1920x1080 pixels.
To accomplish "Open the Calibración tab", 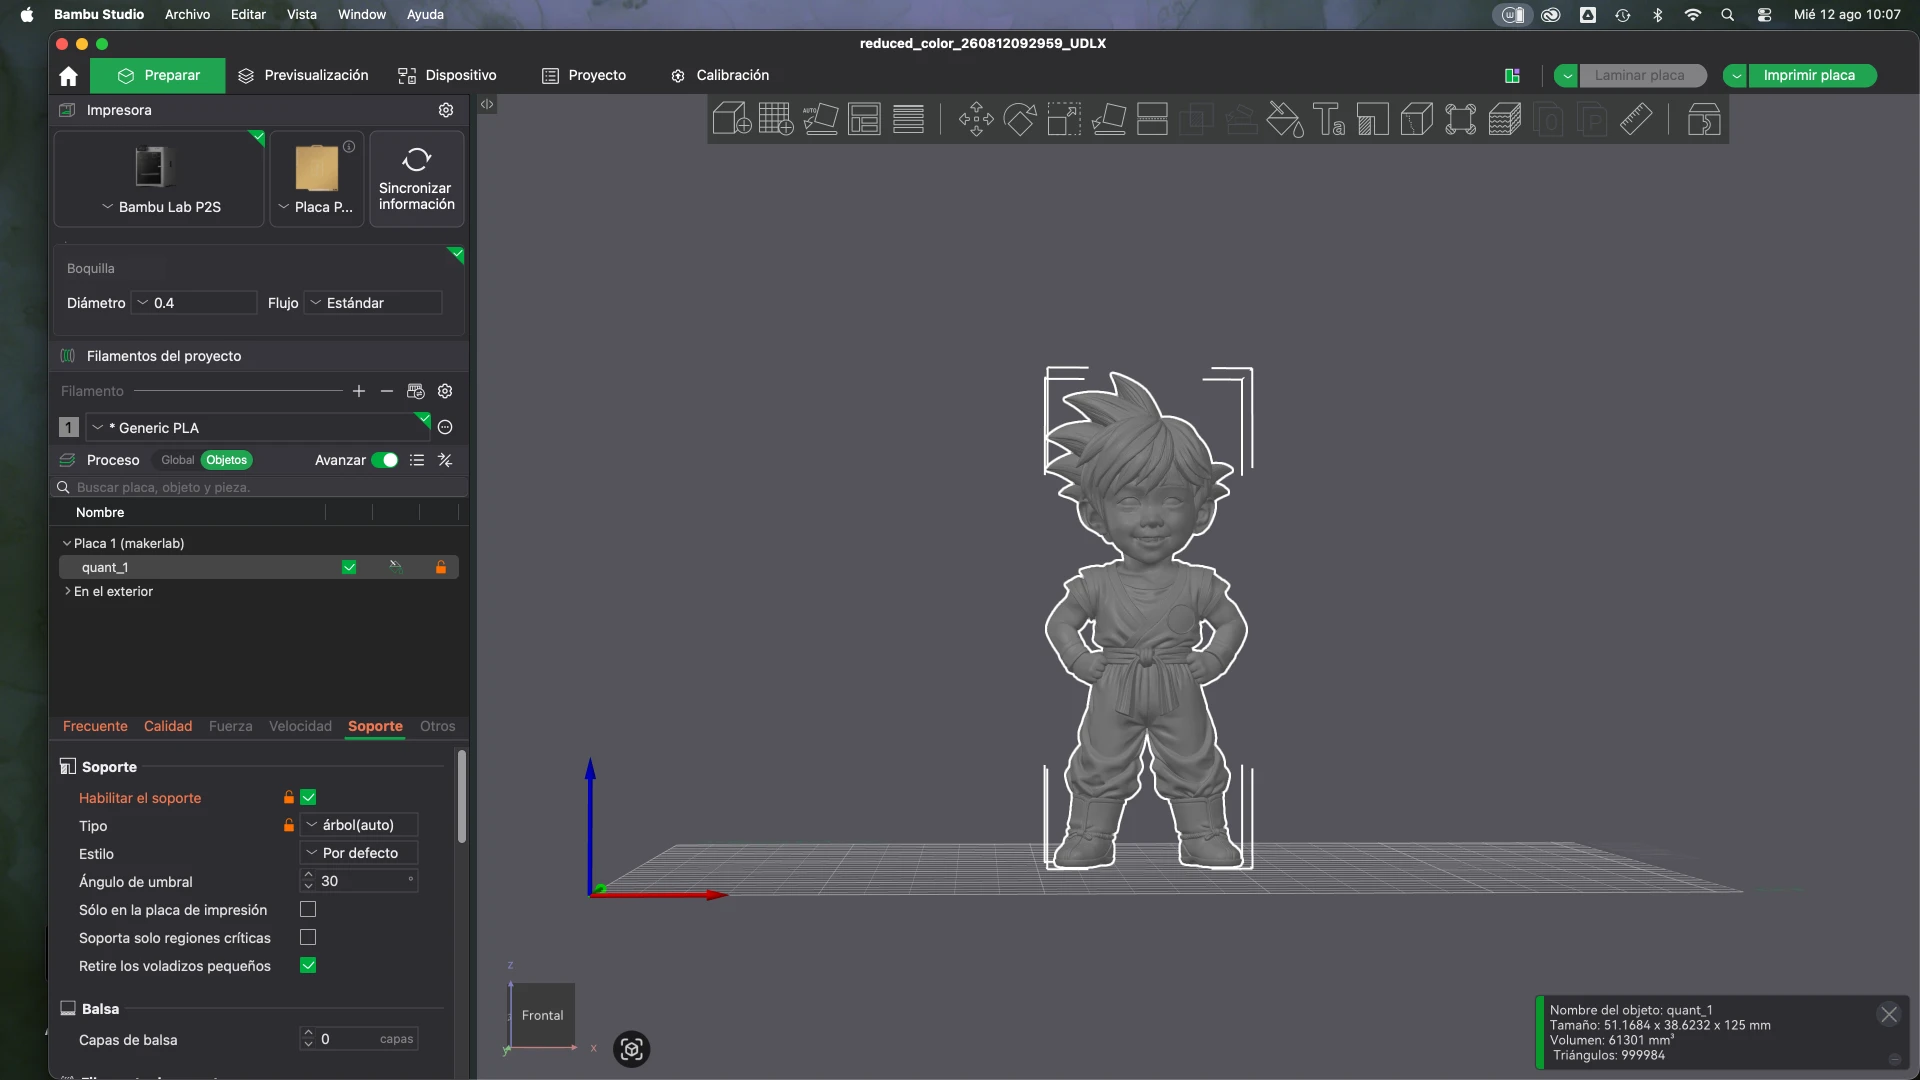I will (x=720, y=76).
